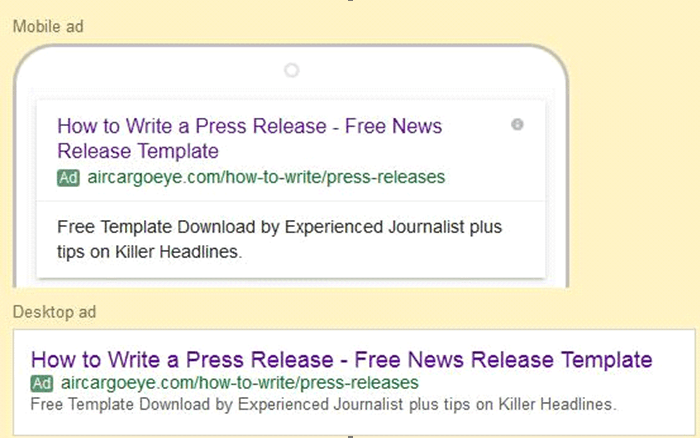Open the mobile ad aircargoeye.com URL
Viewport: 700px width, 438px height.
(266, 177)
